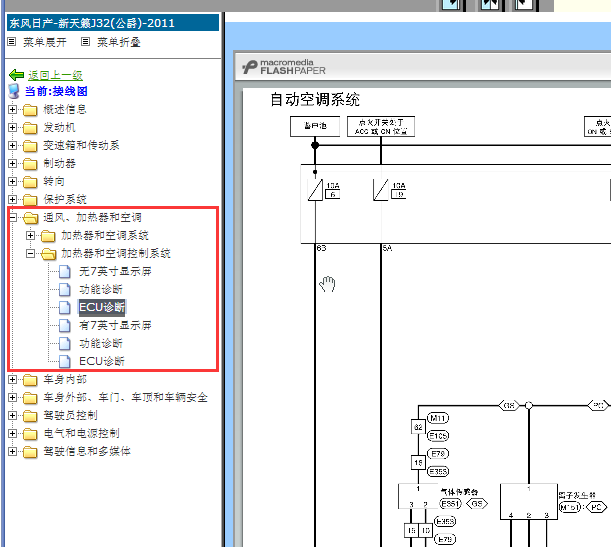611x547 pixels.
Task: Click the 概述信息 folder icon
Action: pyautogui.click(x=30, y=110)
